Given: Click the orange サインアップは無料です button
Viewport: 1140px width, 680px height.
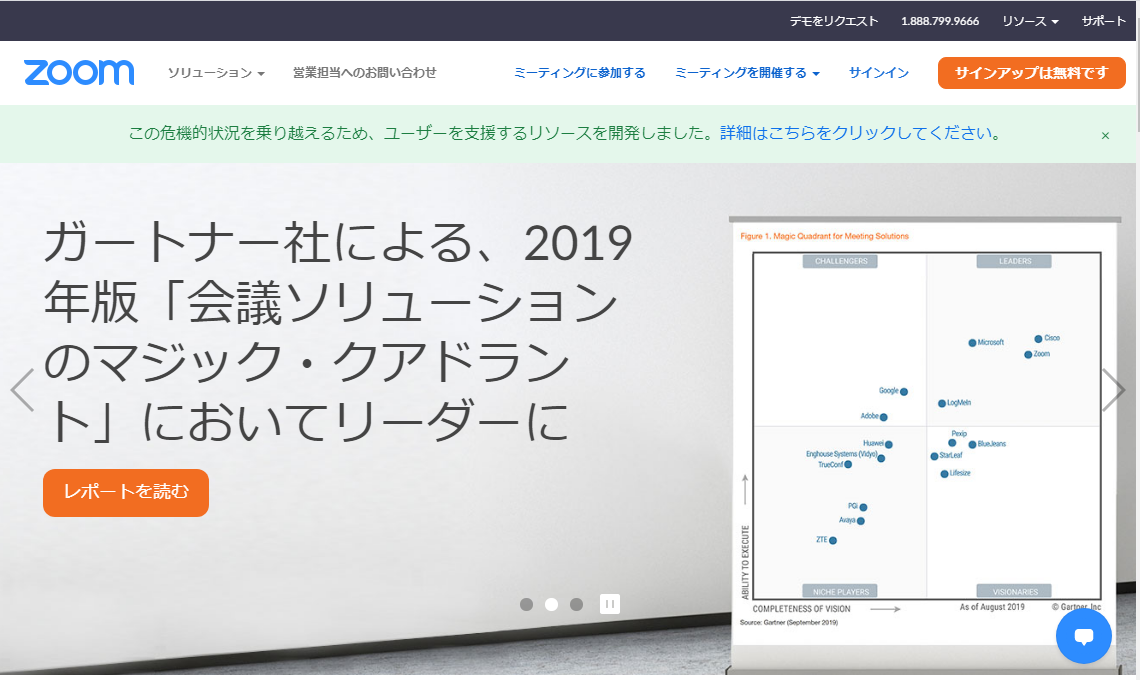Looking at the screenshot, I should [1031, 73].
